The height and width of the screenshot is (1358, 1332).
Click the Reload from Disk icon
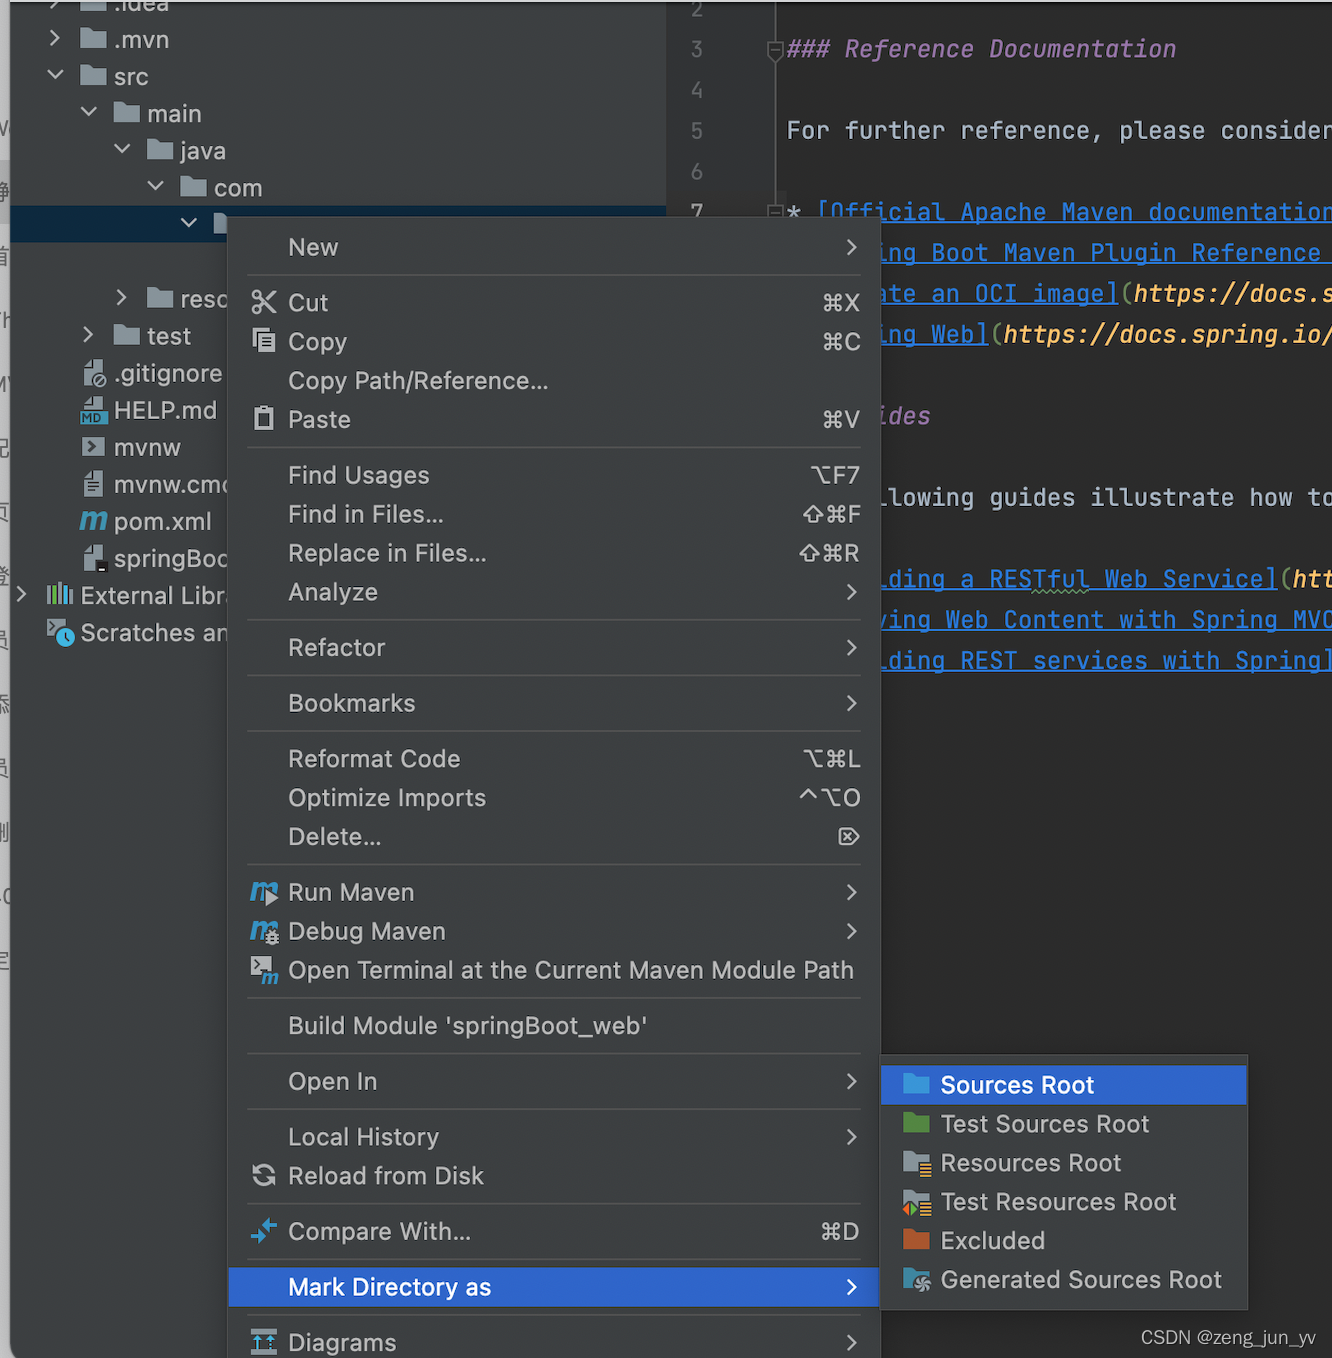coord(264,1176)
